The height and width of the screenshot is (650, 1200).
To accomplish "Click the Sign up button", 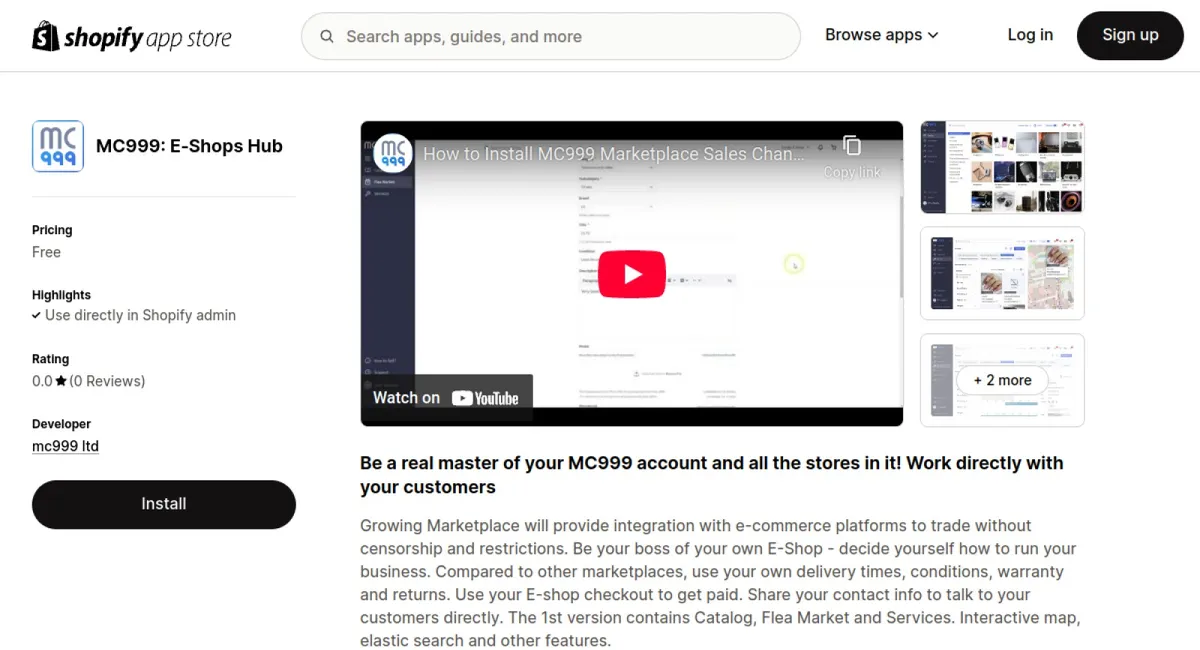I will coord(1129,36).
